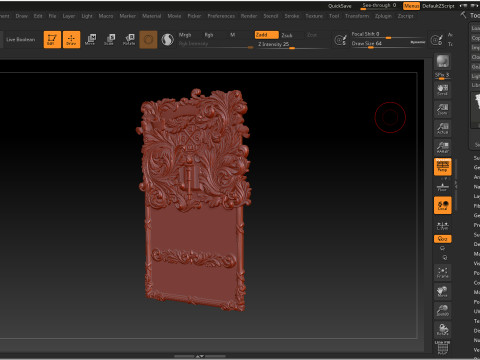480x360 pixels.
Task: Open the Stroke menu
Action: pyautogui.click(x=292, y=16)
